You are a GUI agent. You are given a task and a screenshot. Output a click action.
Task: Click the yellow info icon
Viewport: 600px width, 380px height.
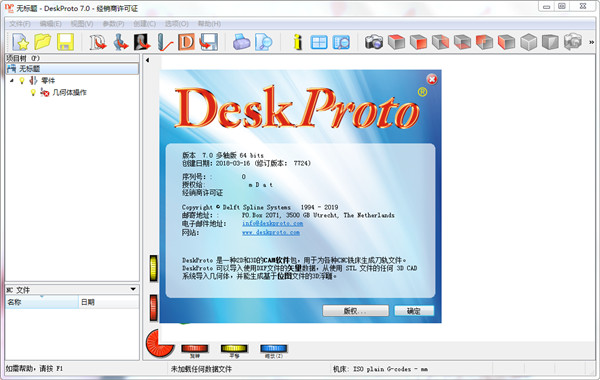coord(297,42)
